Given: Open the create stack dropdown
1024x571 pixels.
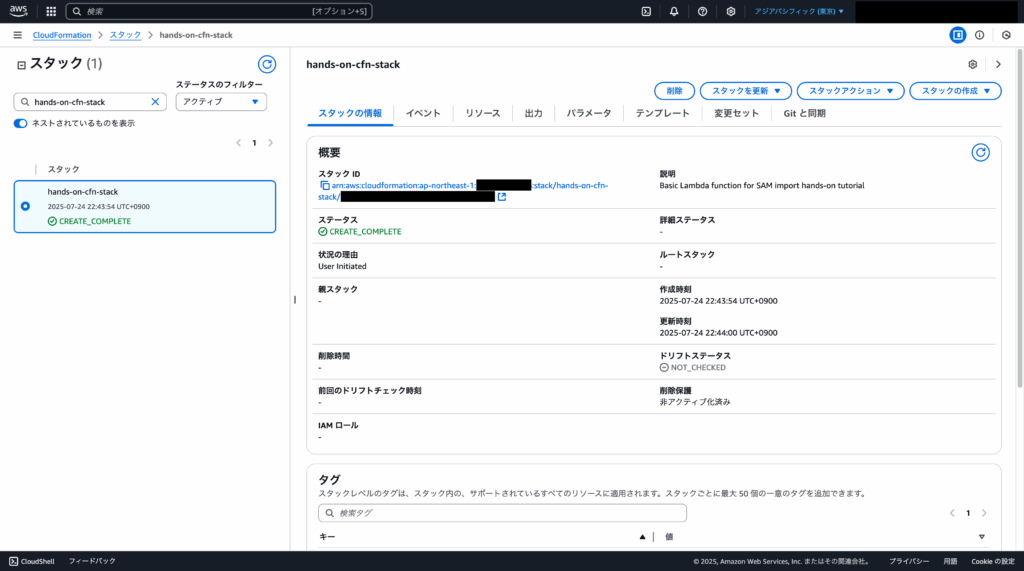Looking at the screenshot, I should coord(955,91).
